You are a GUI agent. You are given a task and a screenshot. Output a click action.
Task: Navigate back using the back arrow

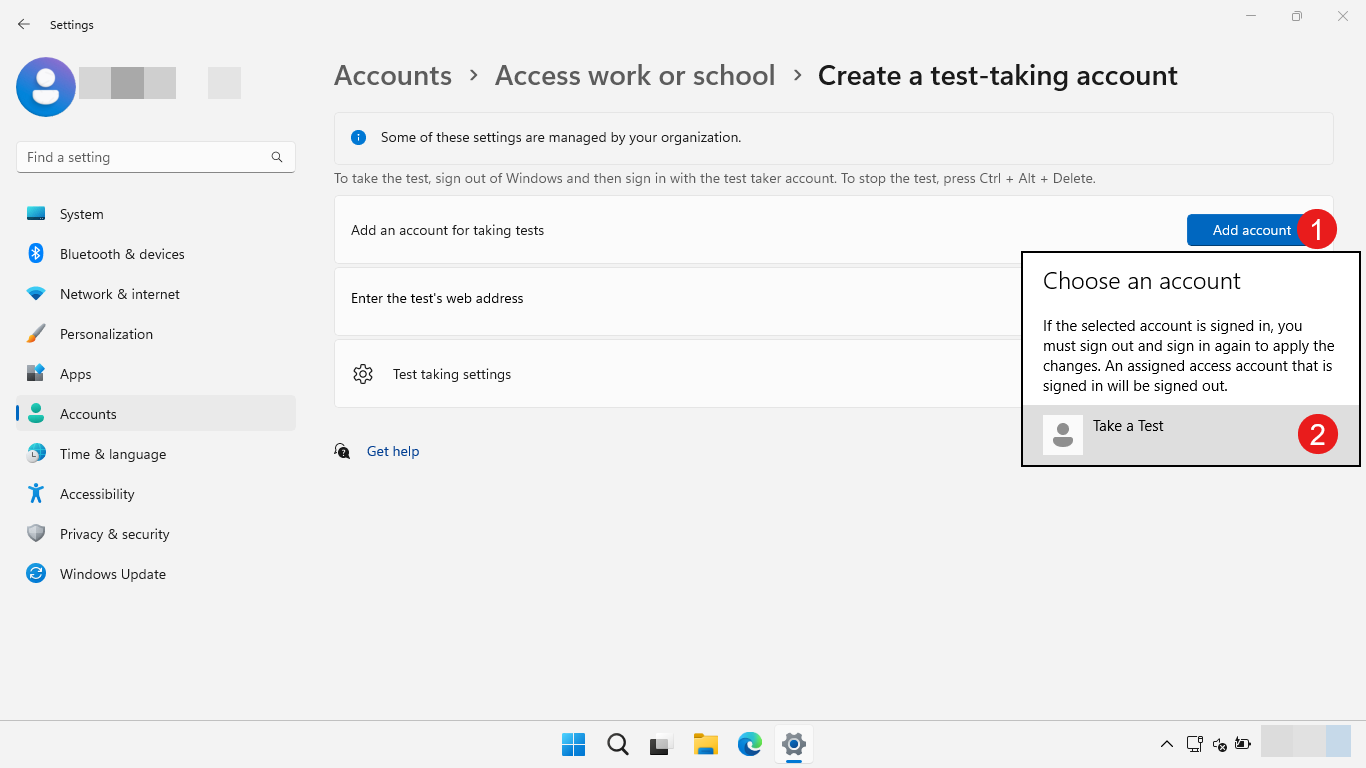(23, 24)
